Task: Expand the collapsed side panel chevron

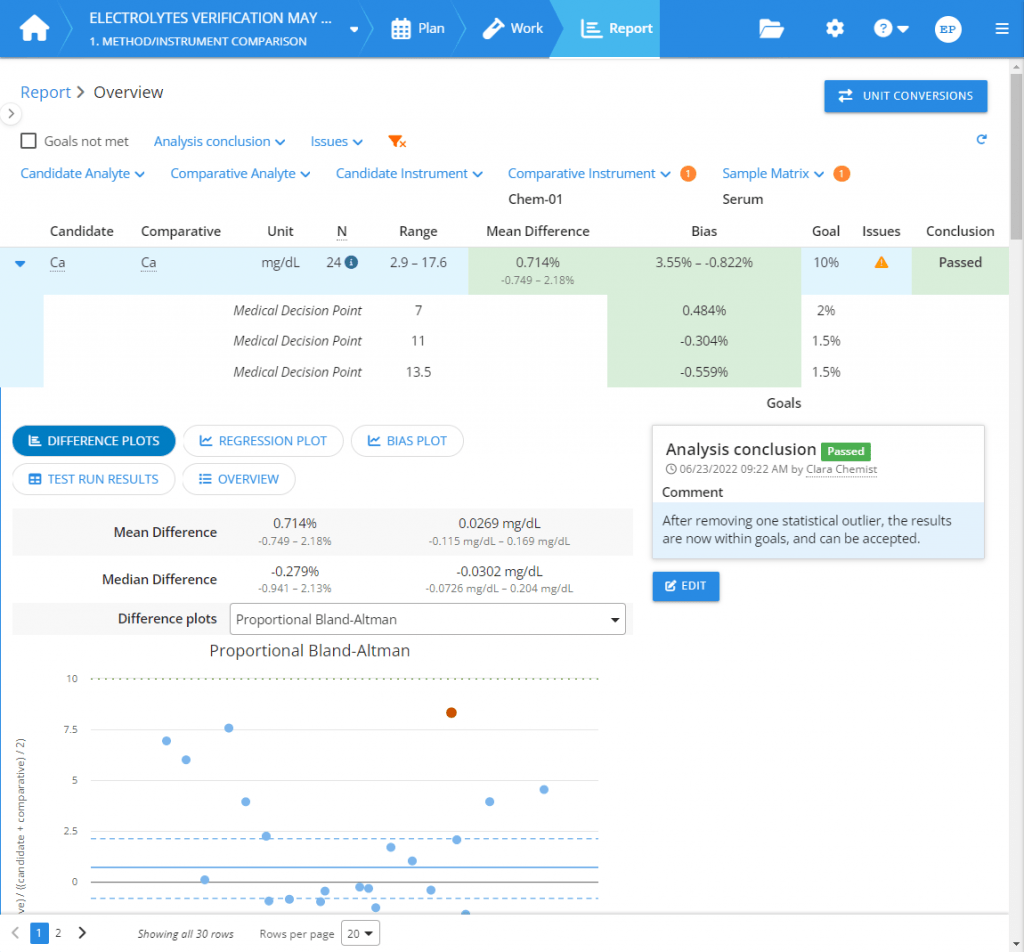Action: click(11, 113)
